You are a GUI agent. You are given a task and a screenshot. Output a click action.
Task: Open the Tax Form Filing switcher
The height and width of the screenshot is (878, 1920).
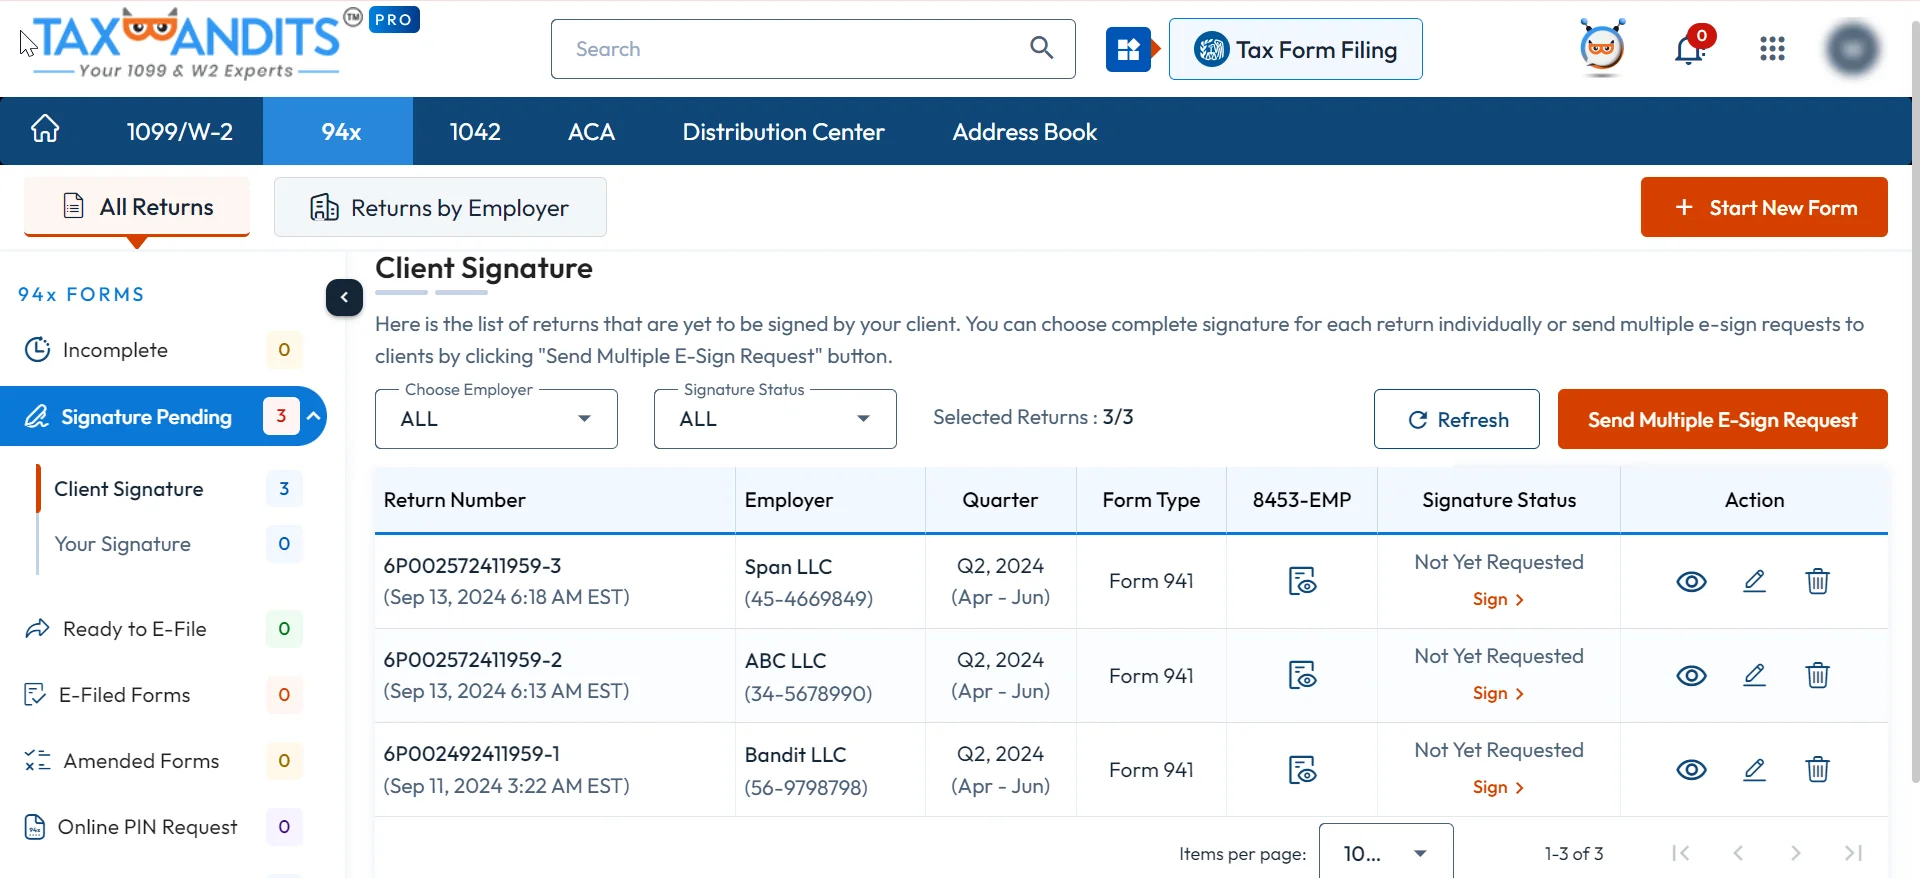tap(1295, 49)
